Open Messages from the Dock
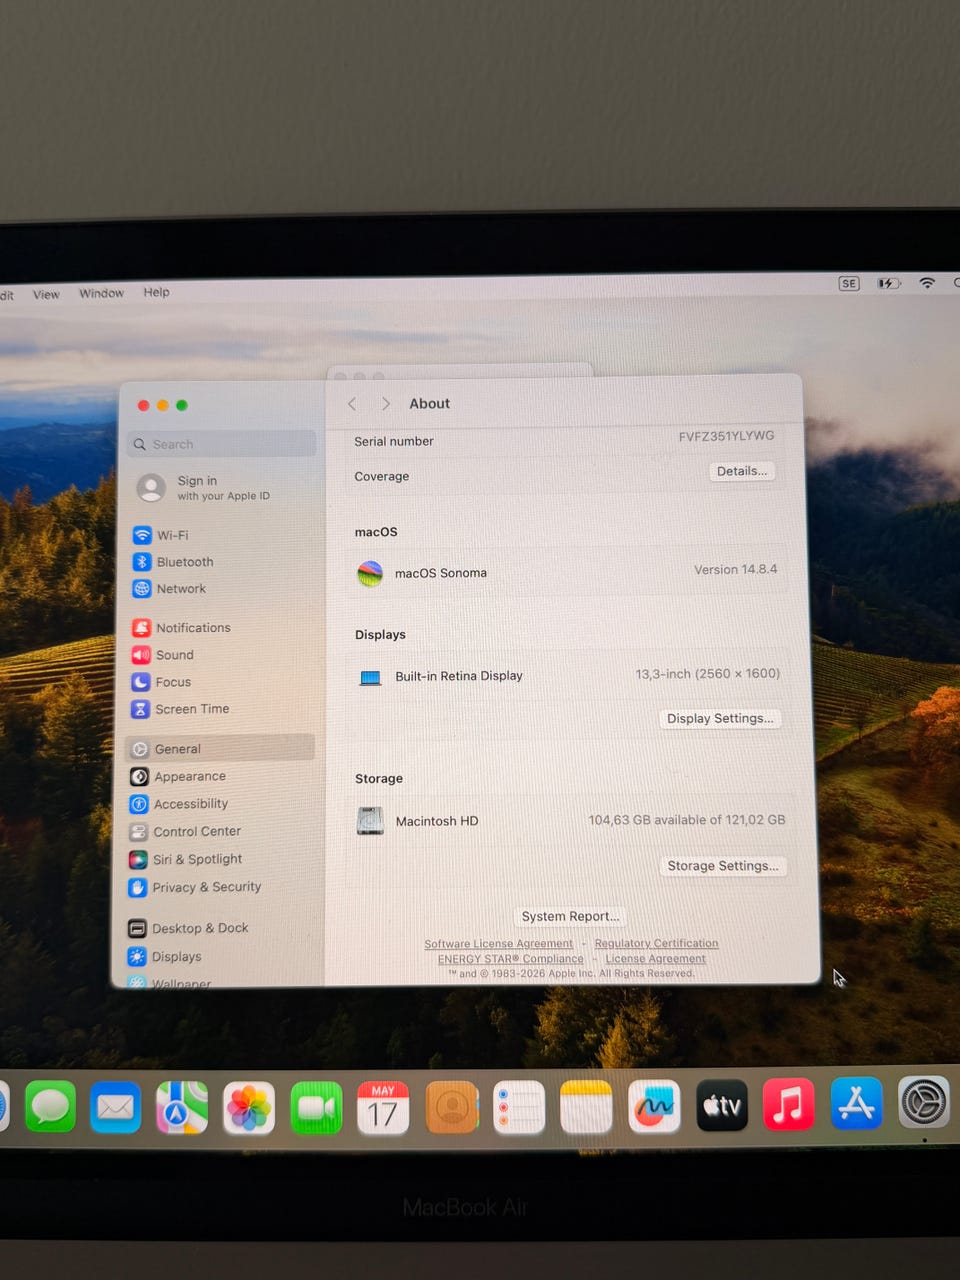The width and height of the screenshot is (960, 1280). (50, 1107)
